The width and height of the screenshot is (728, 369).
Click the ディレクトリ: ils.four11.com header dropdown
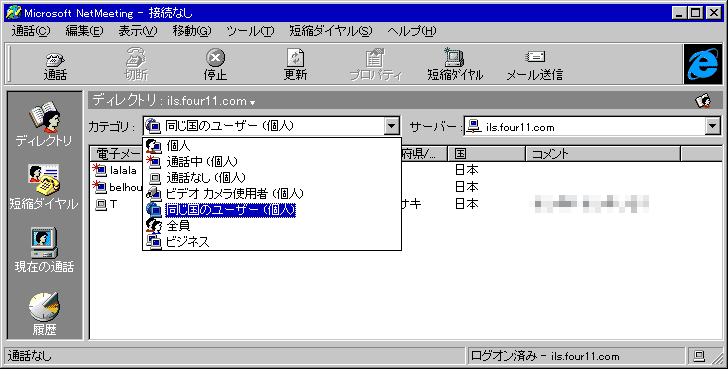click(174, 100)
